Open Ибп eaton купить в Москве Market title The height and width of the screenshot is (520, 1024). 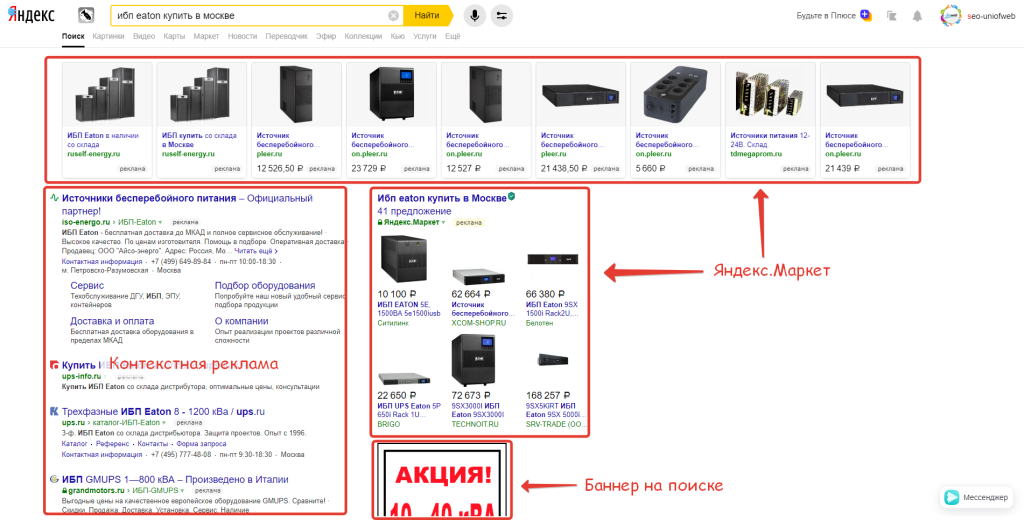coord(442,198)
